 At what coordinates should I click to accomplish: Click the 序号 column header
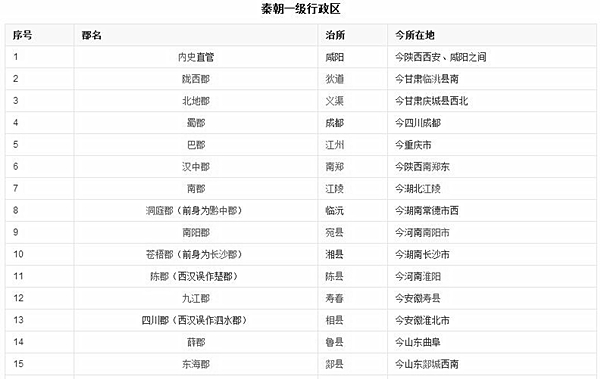click(x=22, y=35)
